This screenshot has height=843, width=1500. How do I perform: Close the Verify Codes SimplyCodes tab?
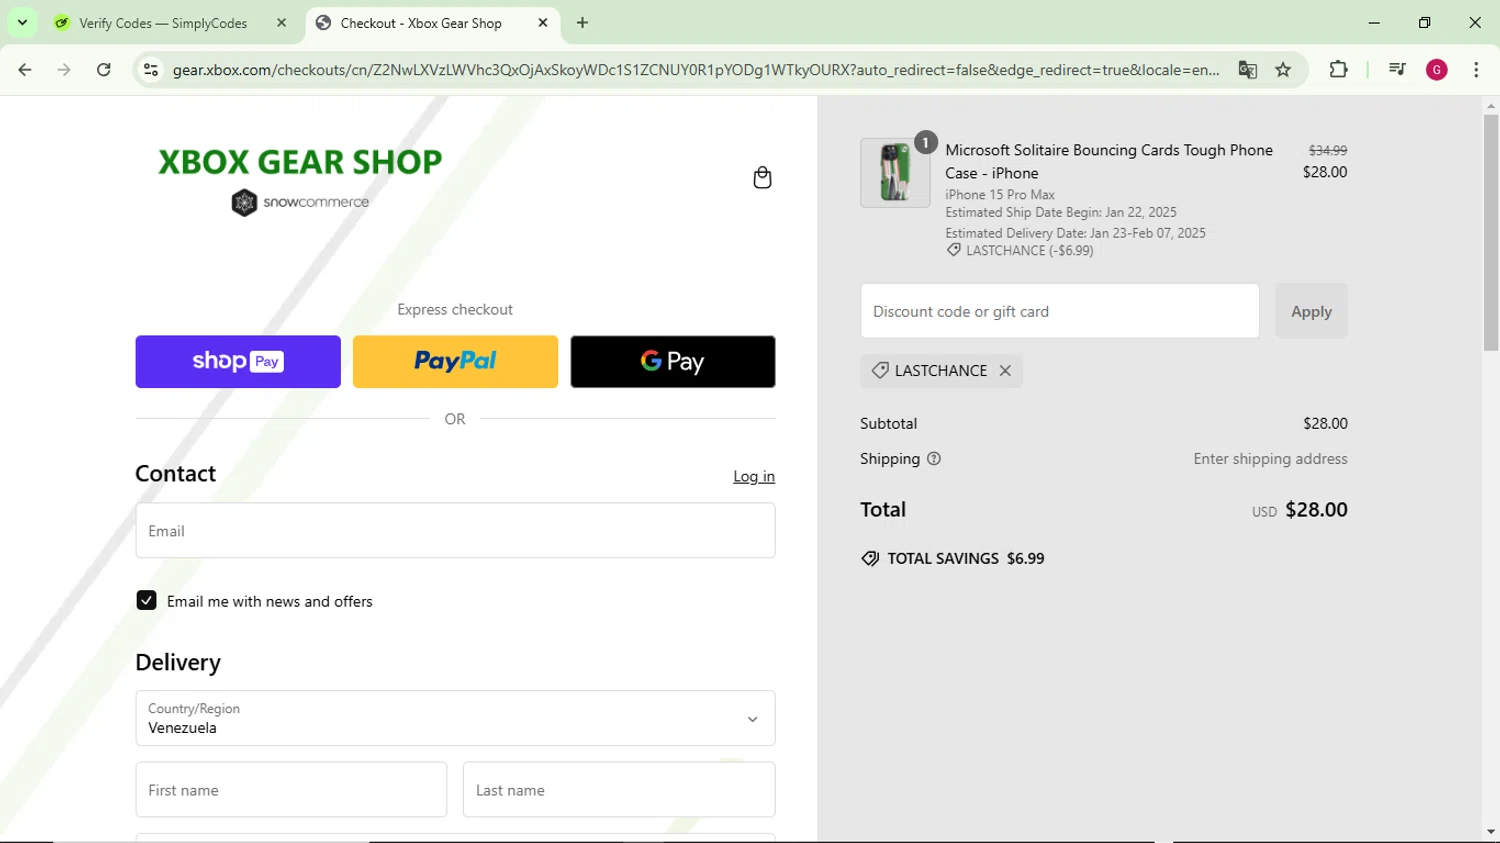[281, 23]
